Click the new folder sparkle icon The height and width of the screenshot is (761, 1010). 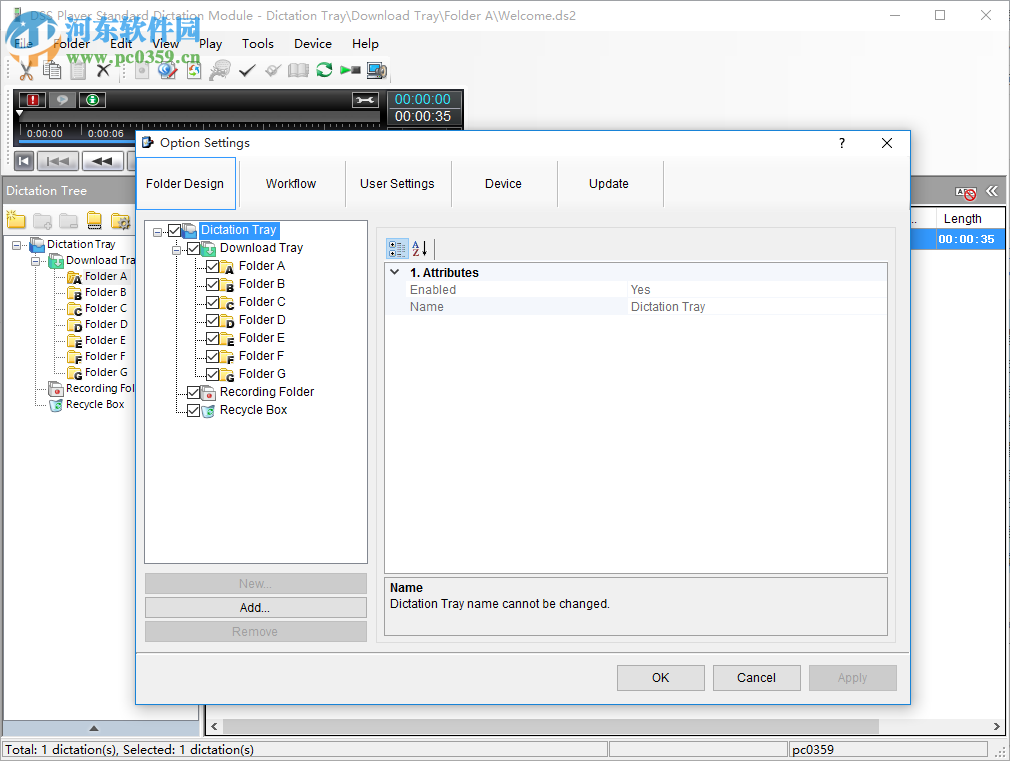[15, 220]
